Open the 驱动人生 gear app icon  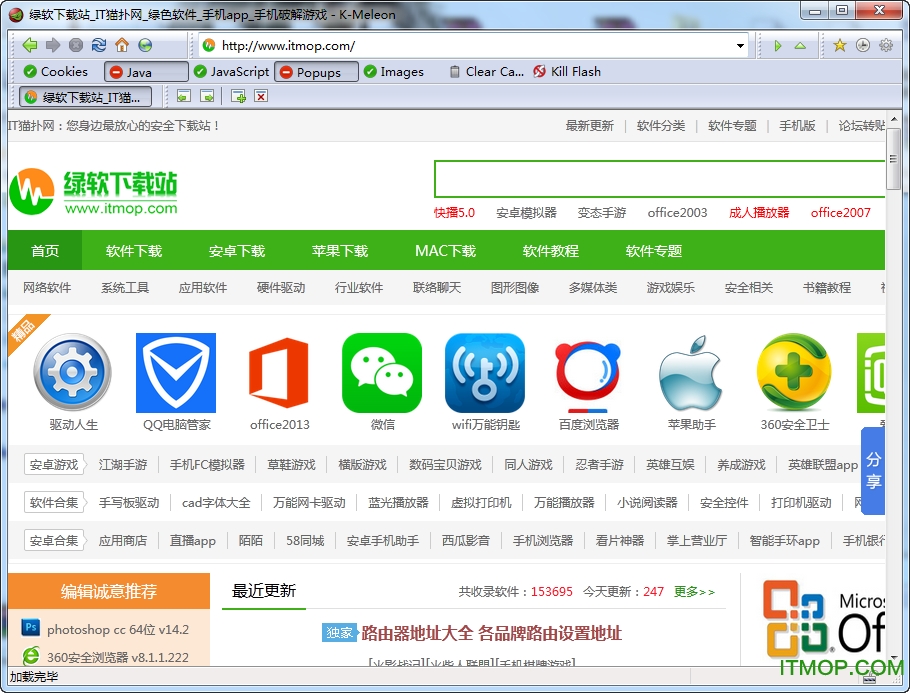pyautogui.click(x=73, y=373)
